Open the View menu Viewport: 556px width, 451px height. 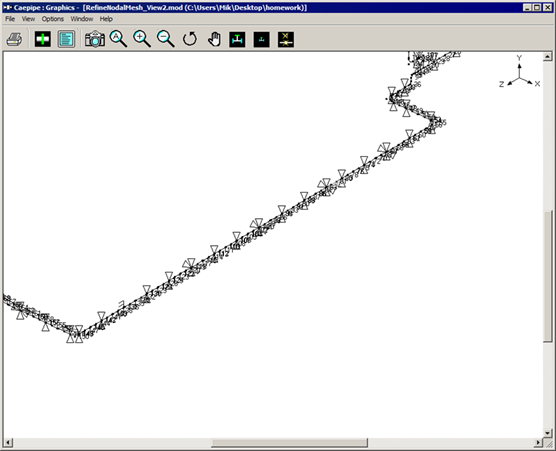(28, 19)
